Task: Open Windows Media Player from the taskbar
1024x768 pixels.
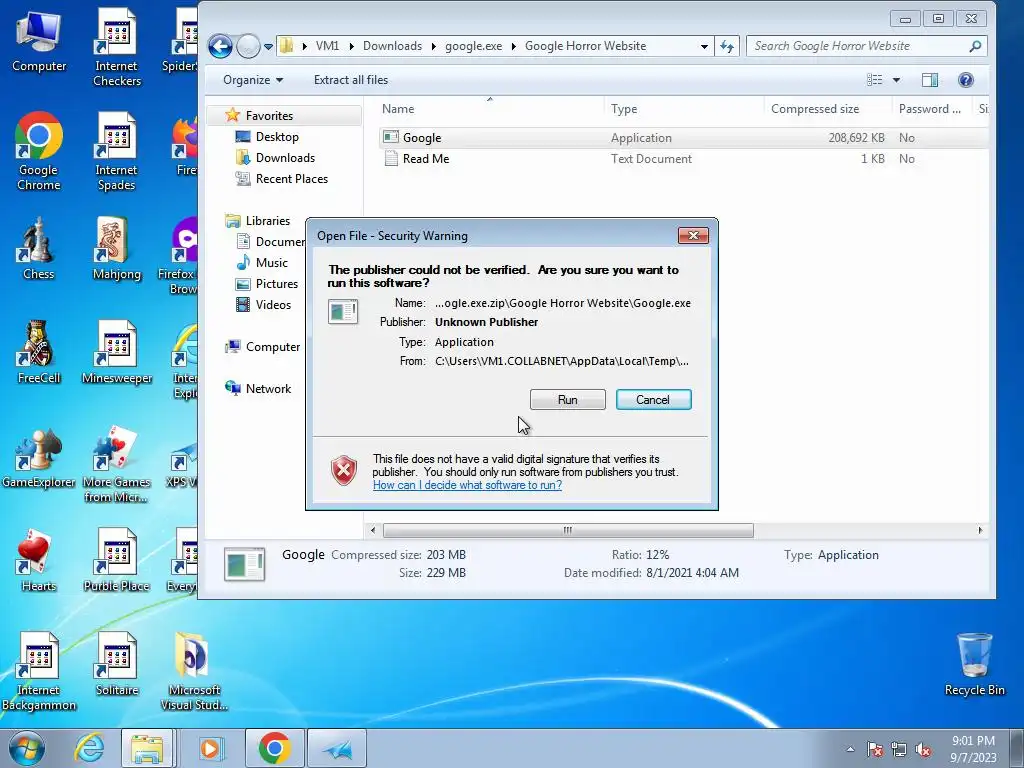Action: (x=210, y=748)
